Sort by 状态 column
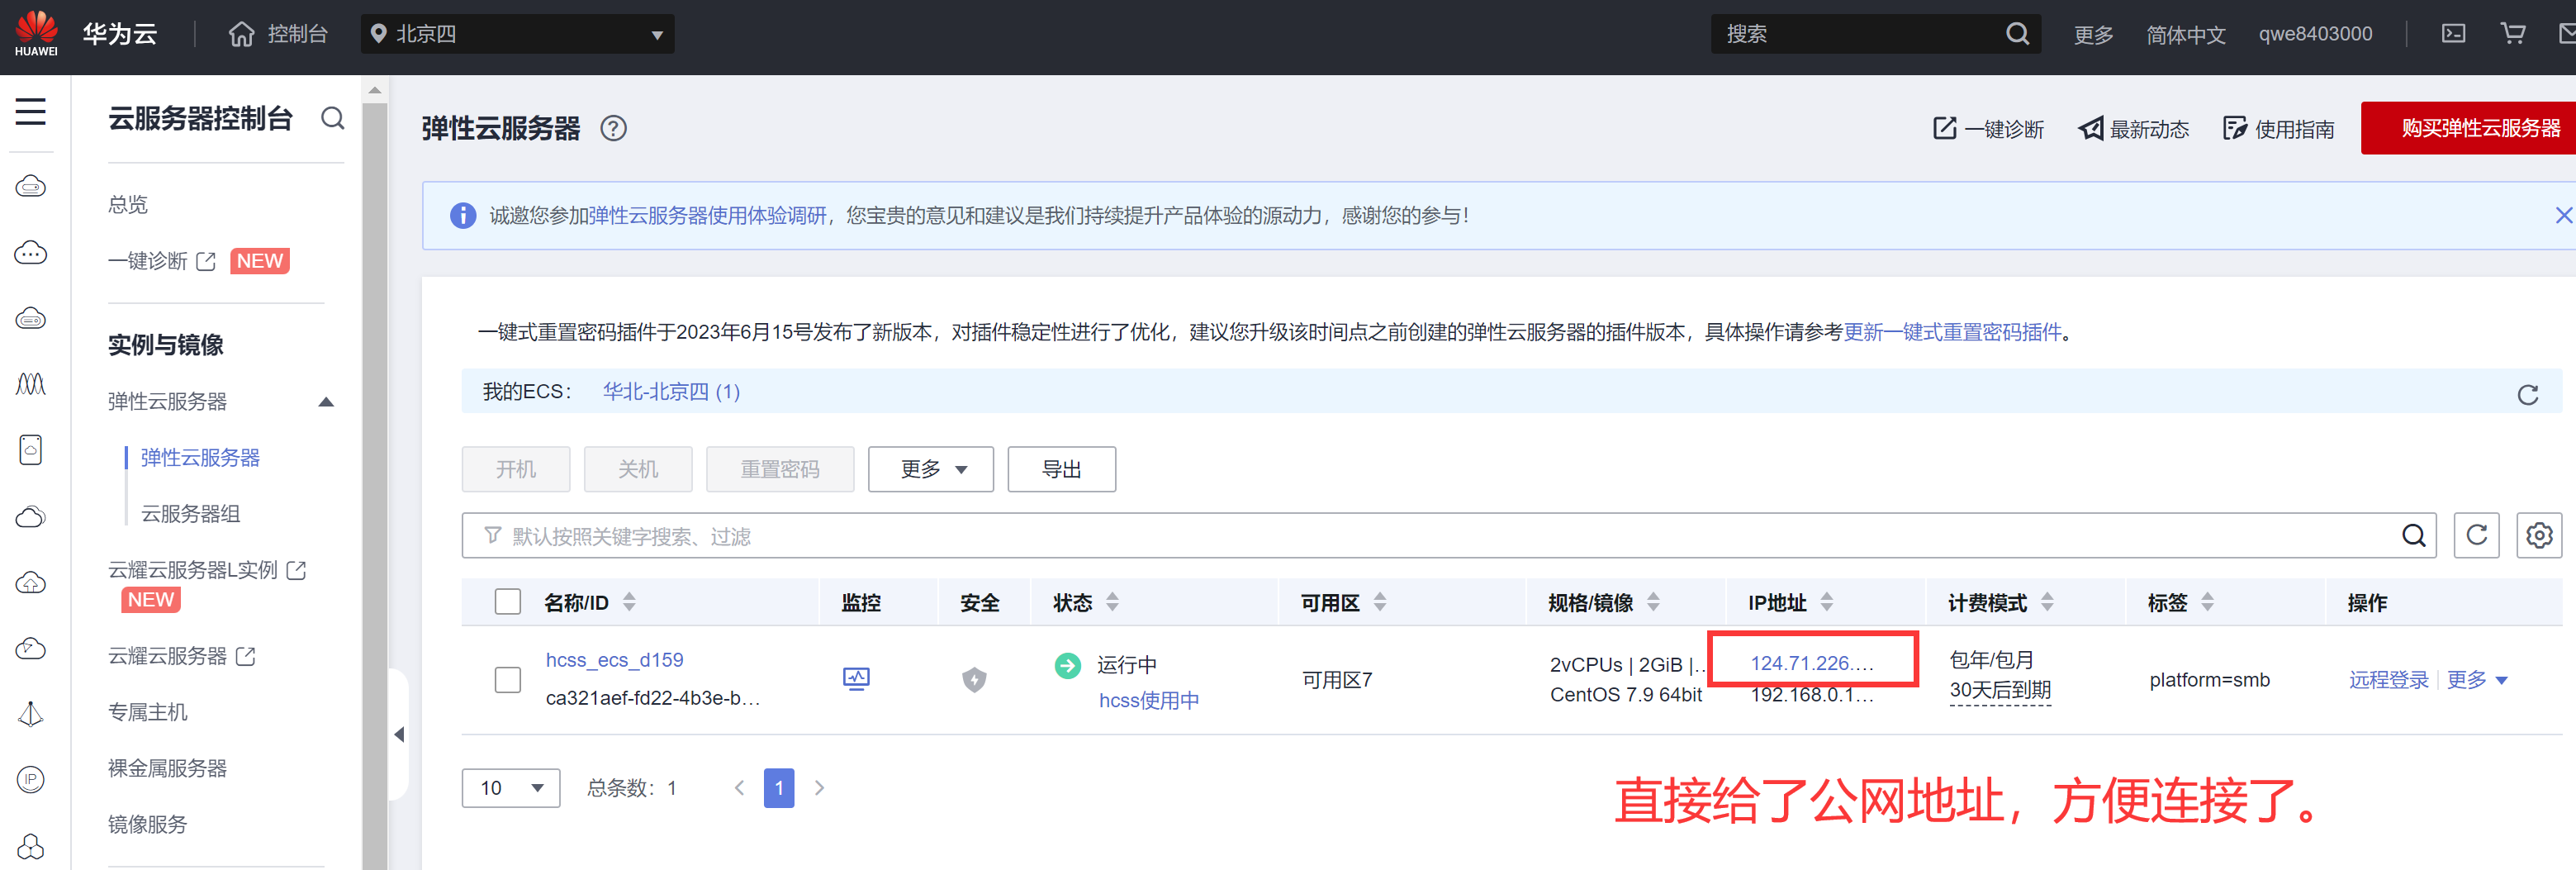Image resolution: width=2576 pixels, height=870 pixels. pos(1112,602)
